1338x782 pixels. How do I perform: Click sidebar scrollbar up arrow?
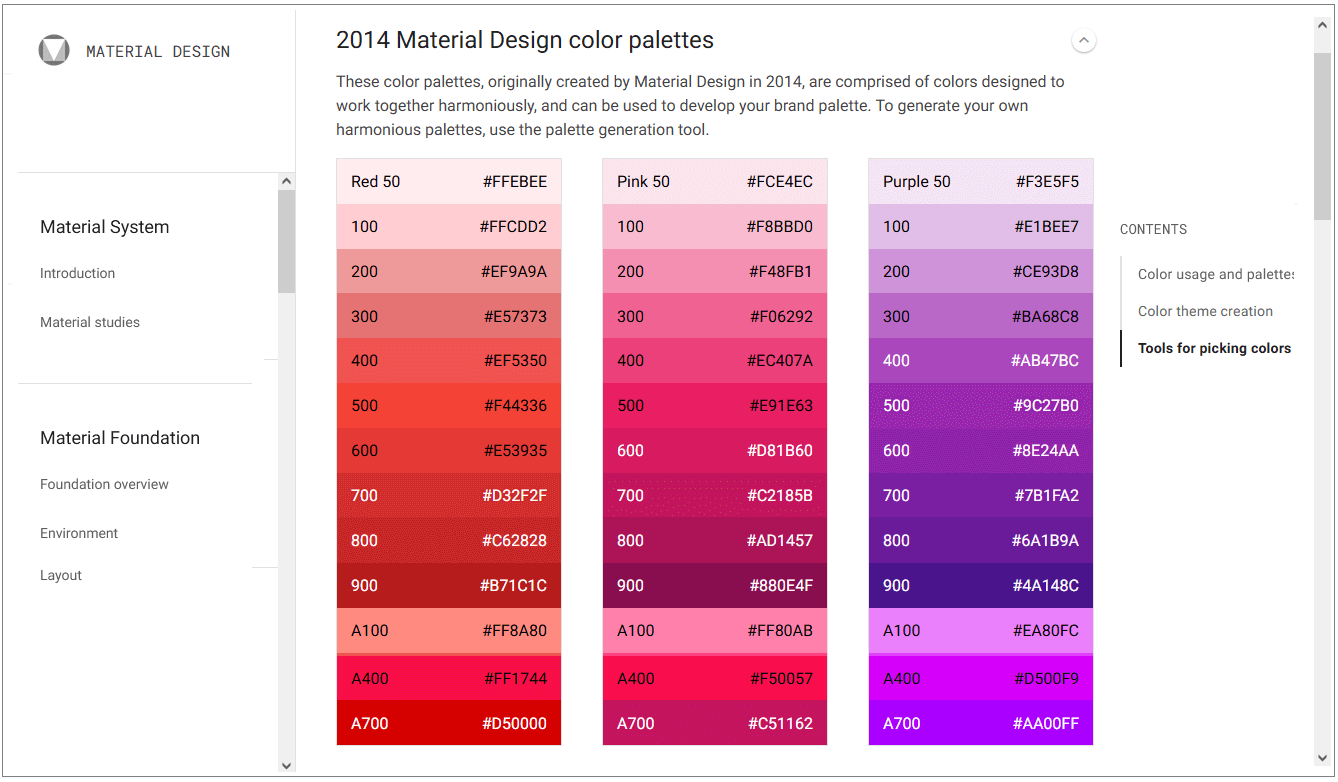coord(287,181)
